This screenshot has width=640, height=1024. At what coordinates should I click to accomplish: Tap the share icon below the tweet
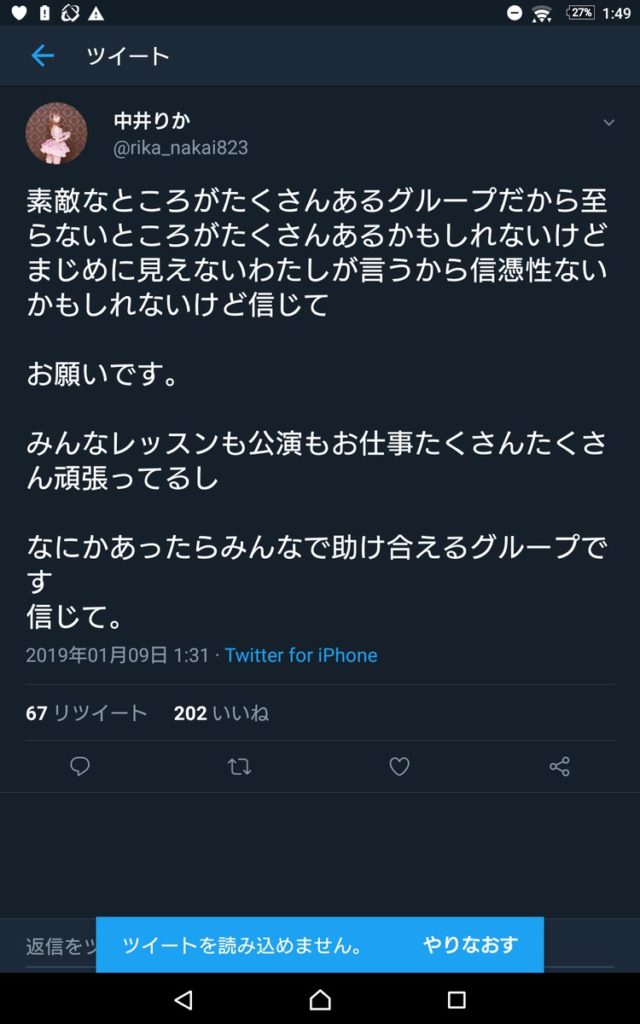[x=559, y=766]
